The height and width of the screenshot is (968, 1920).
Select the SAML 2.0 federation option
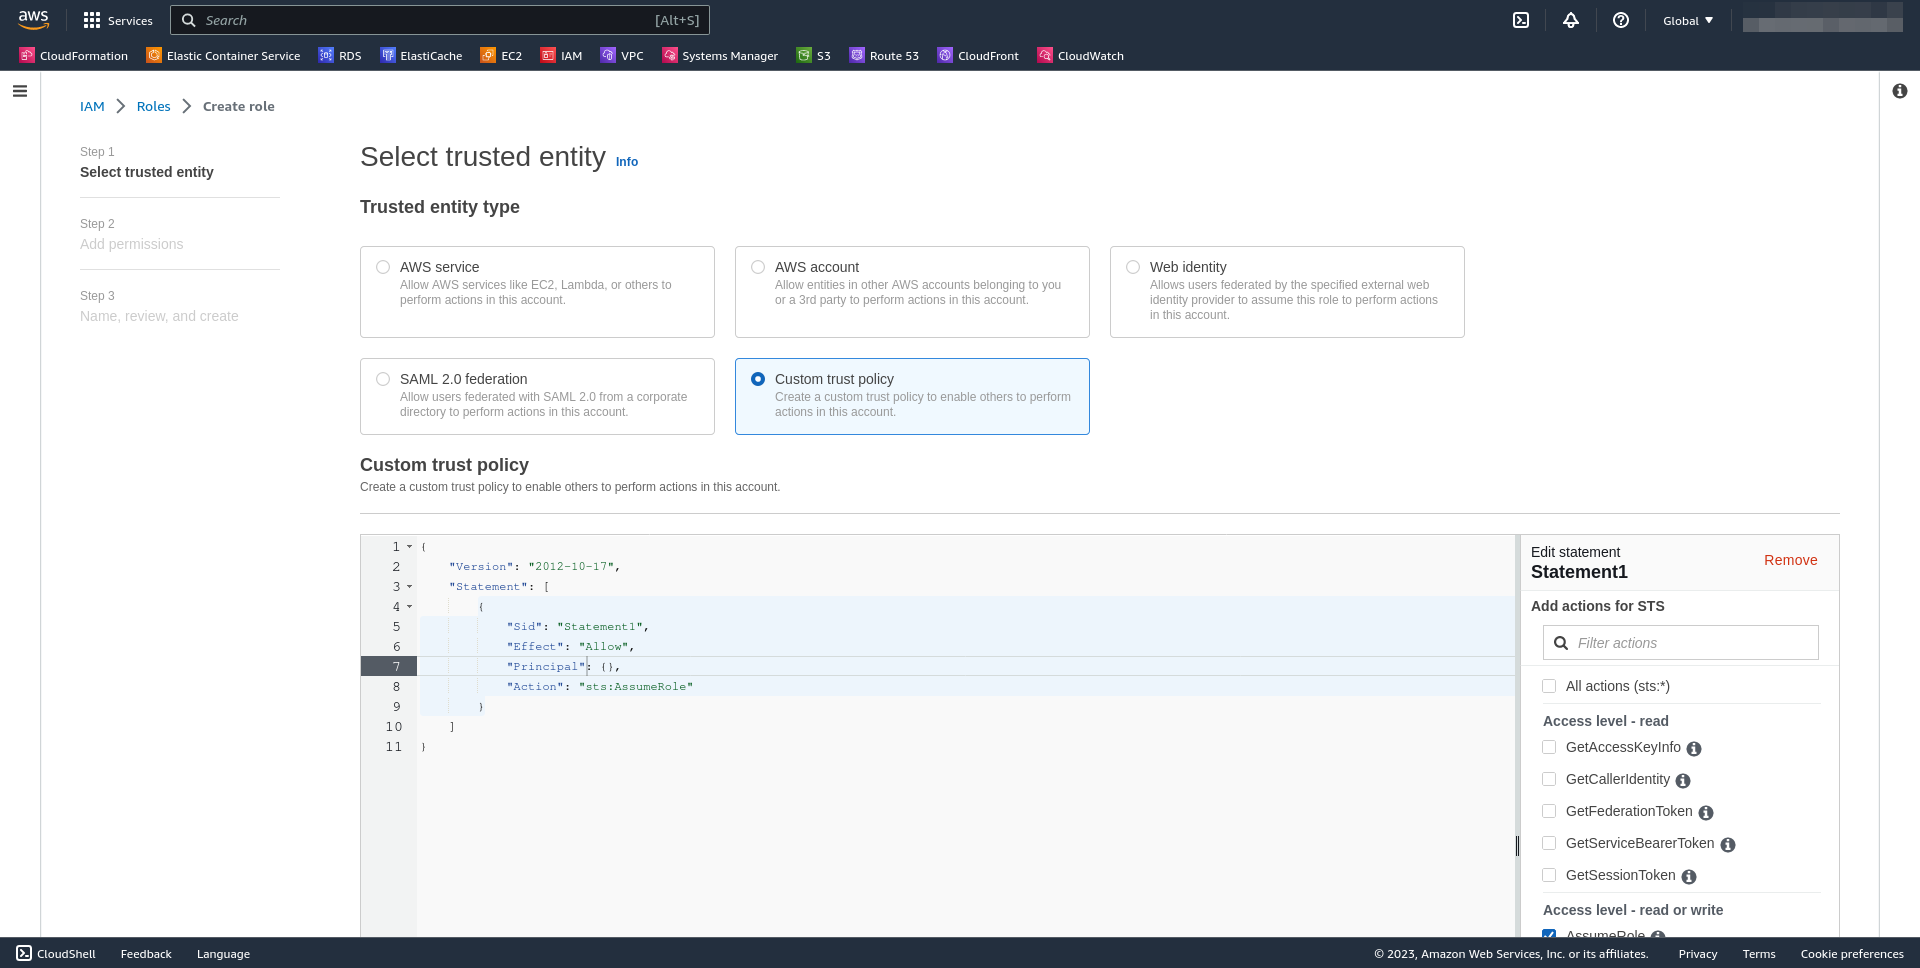point(383,379)
